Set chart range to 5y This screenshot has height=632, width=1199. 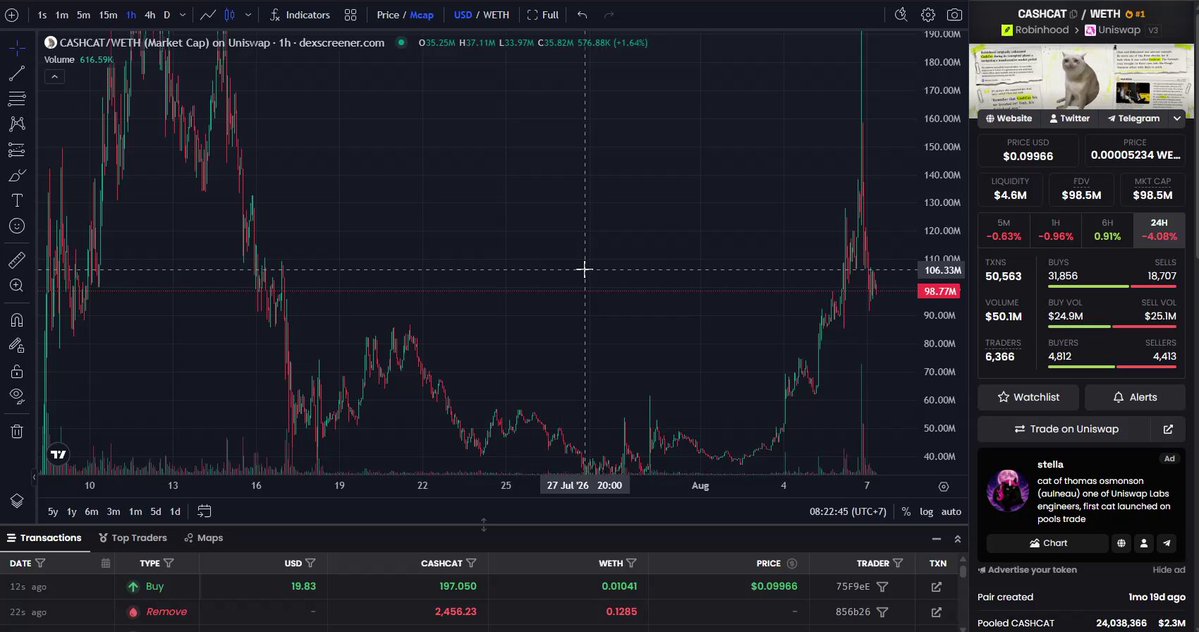coord(53,511)
